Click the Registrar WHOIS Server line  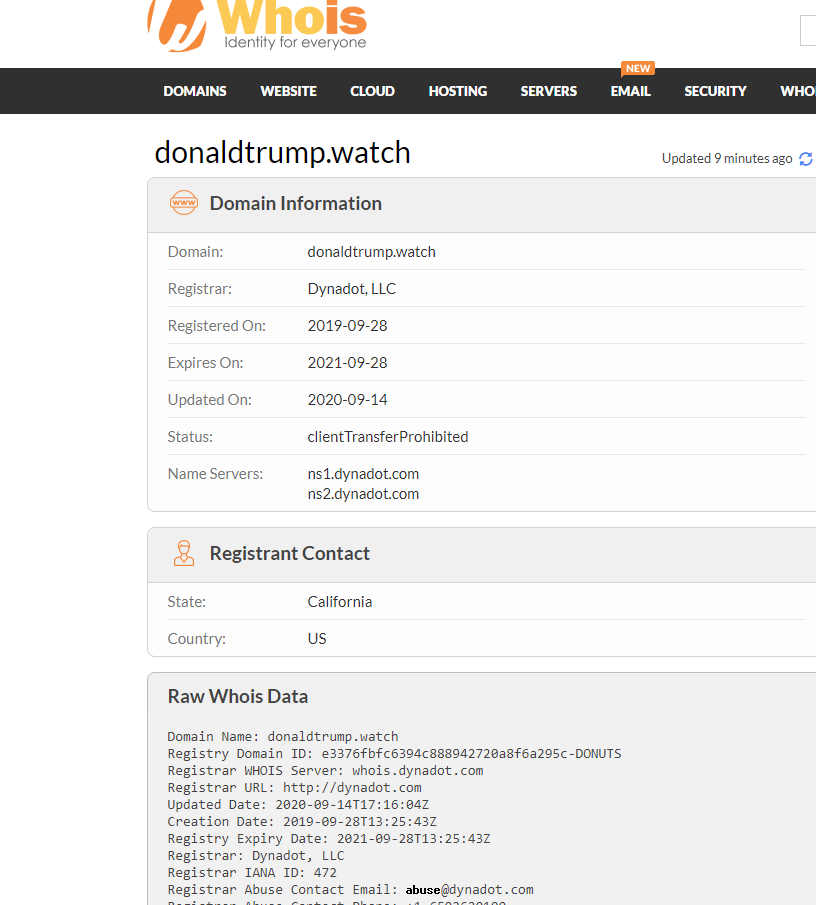[325, 771]
